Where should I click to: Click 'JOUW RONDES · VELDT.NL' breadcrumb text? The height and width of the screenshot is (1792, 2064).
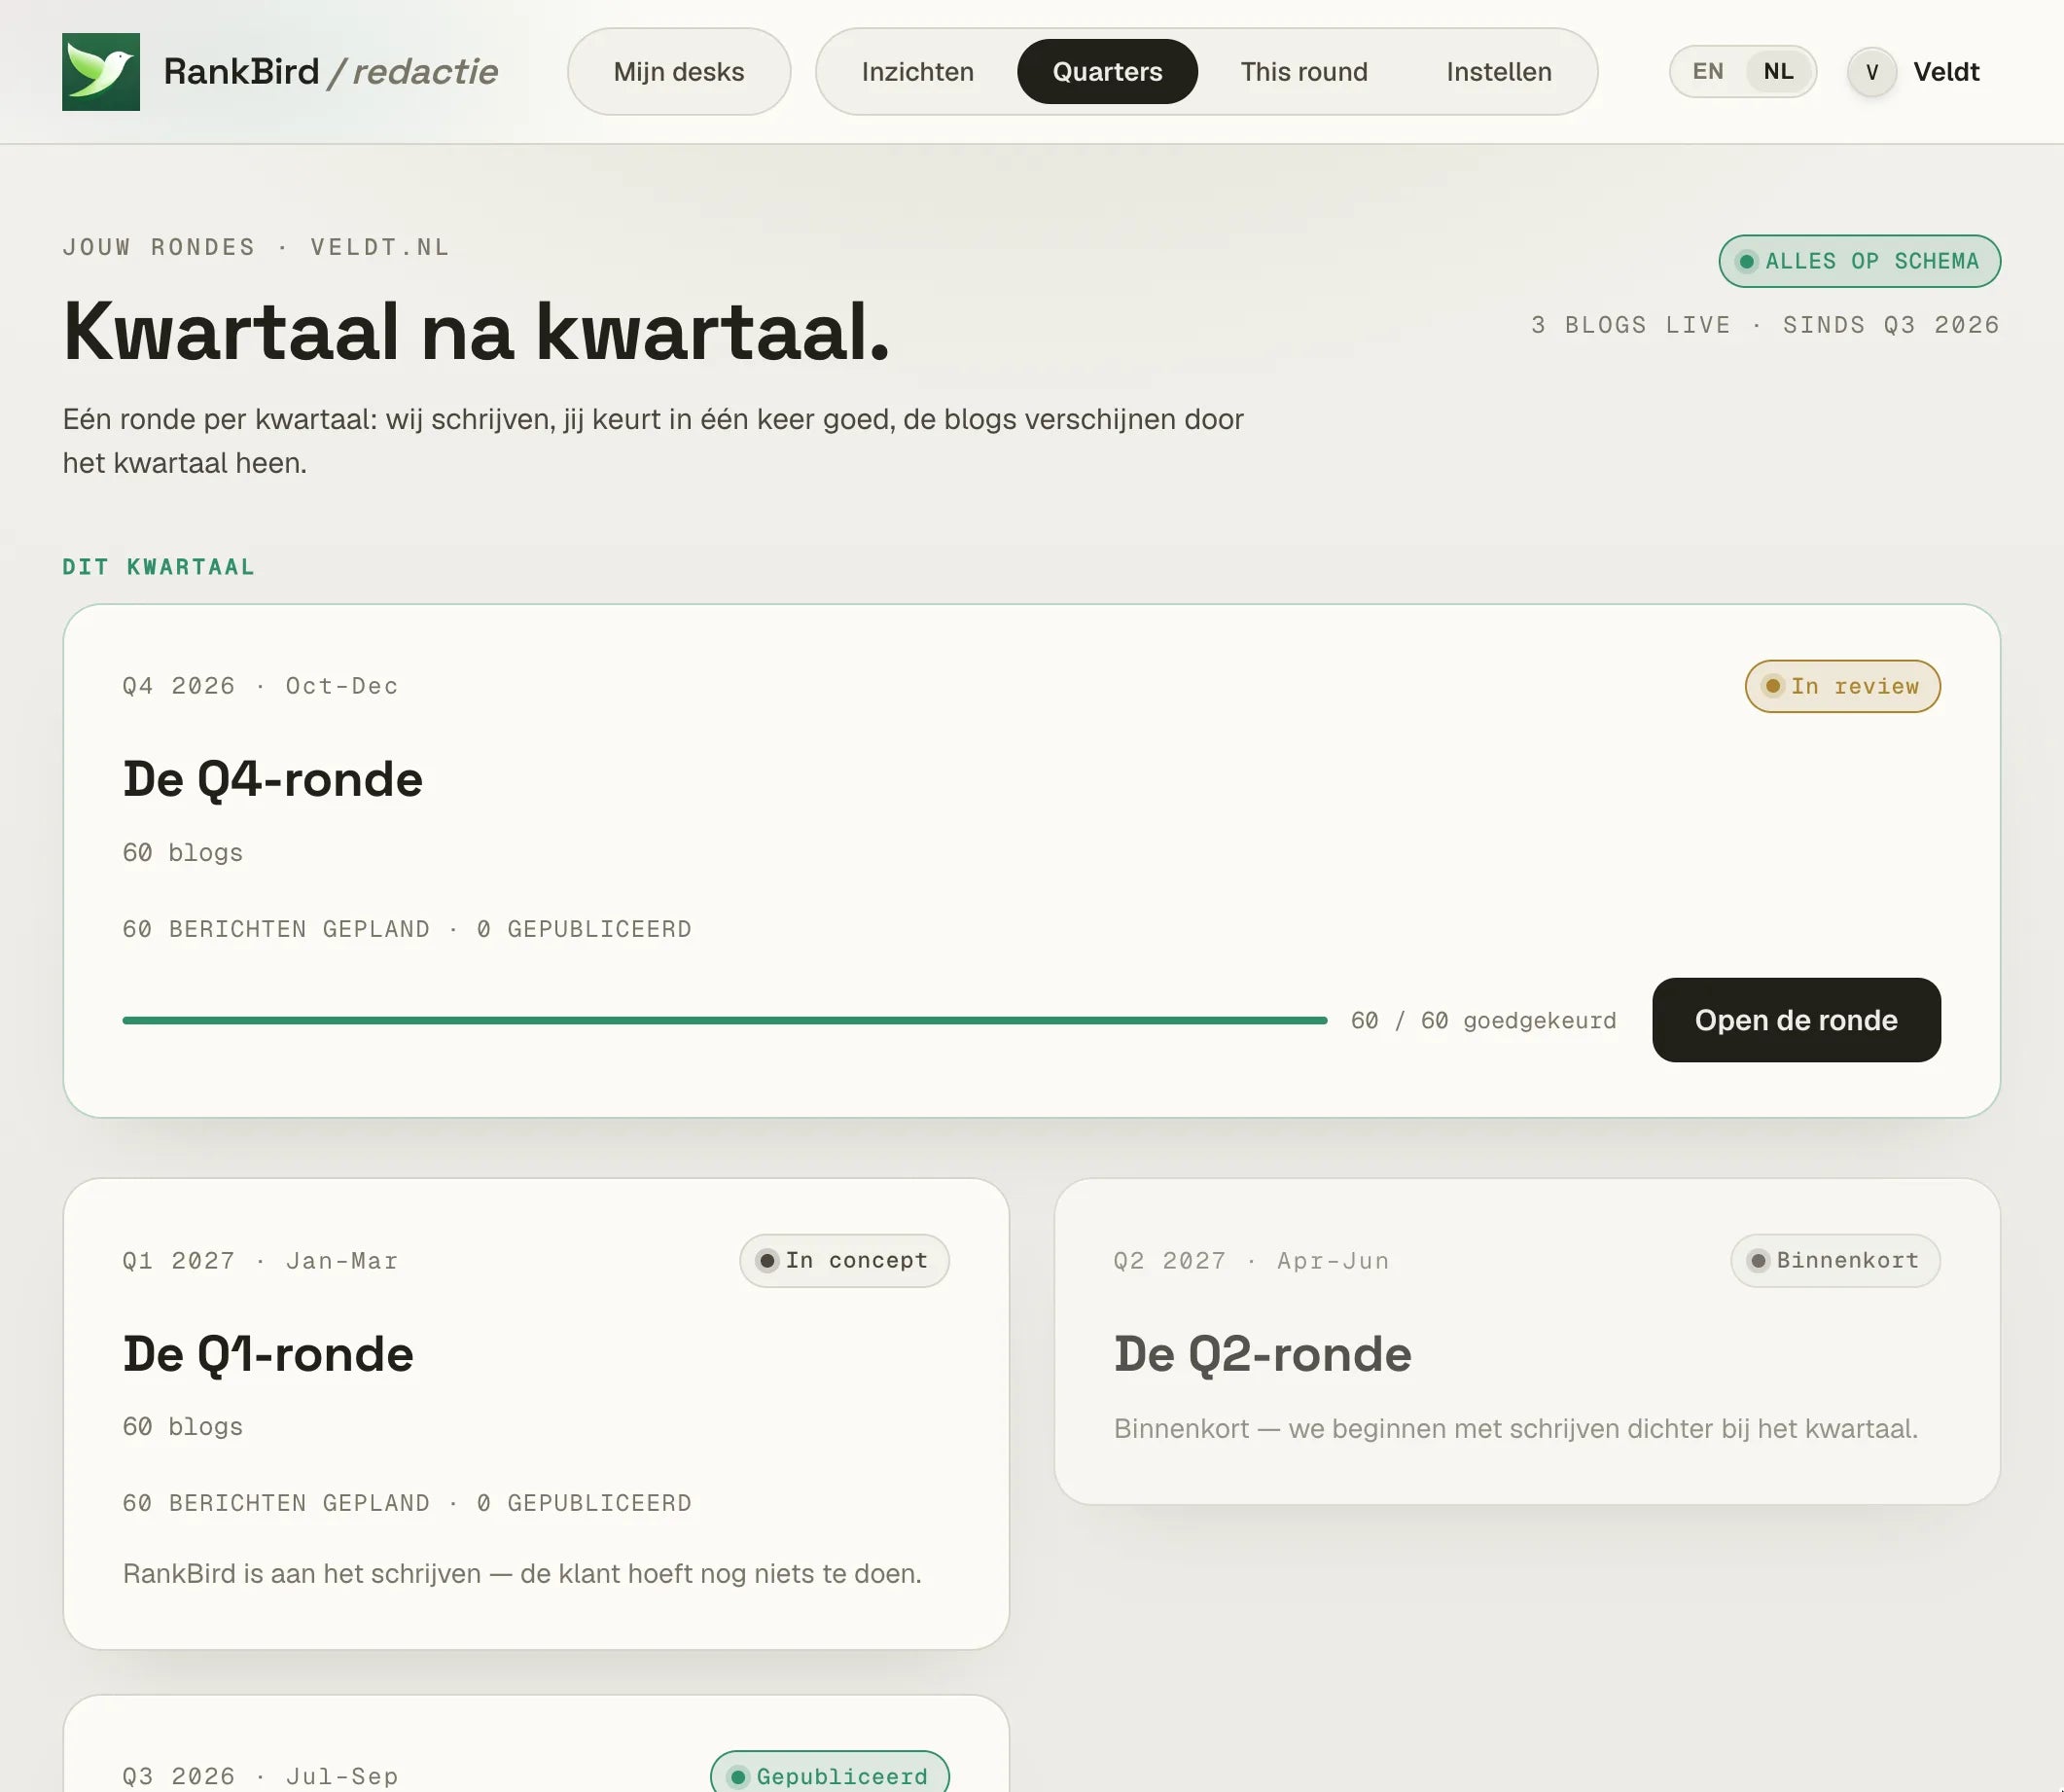point(256,247)
